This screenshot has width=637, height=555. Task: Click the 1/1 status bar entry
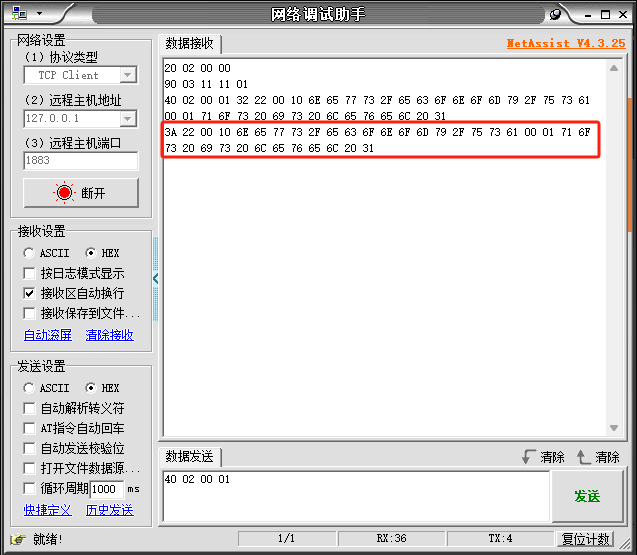pyautogui.click(x=286, y=539)
